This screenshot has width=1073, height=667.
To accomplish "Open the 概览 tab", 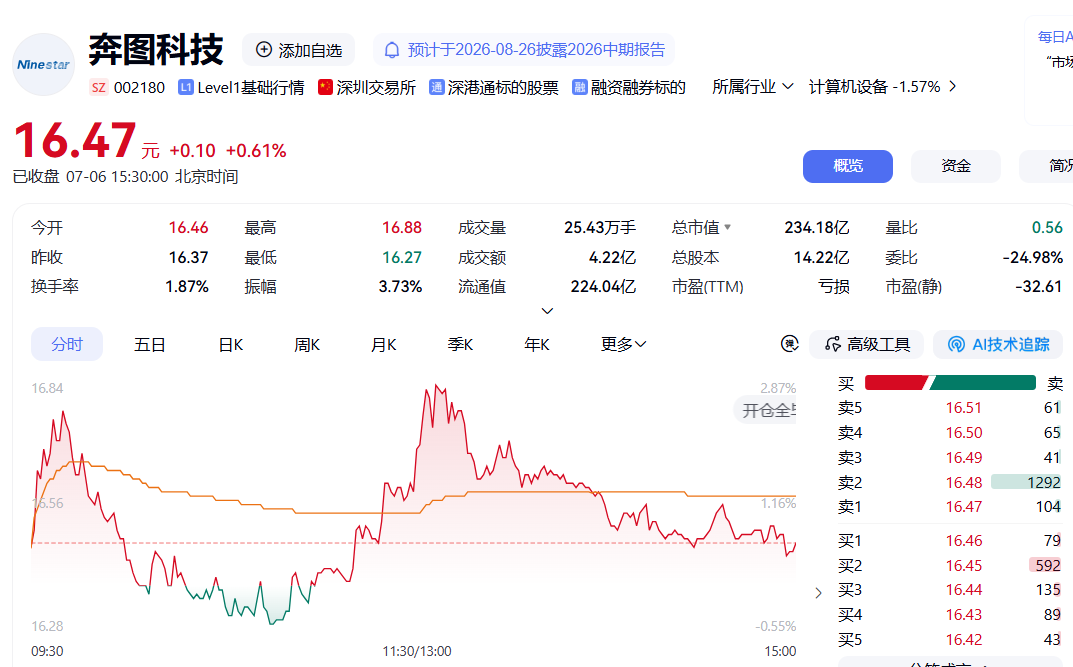I will 848,166.
